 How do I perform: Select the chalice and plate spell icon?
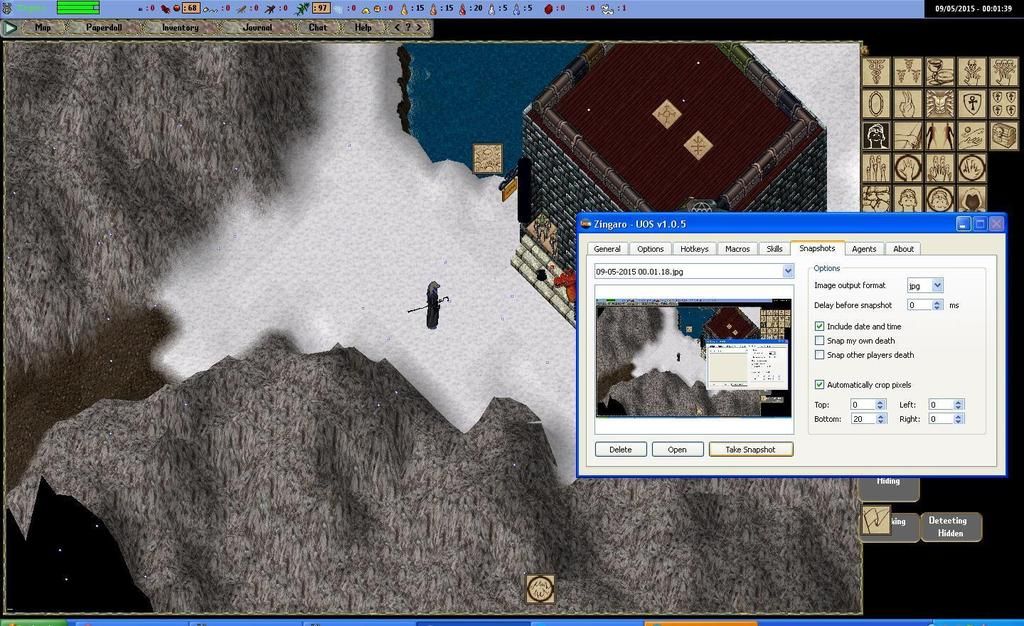(x=940, y=71)
